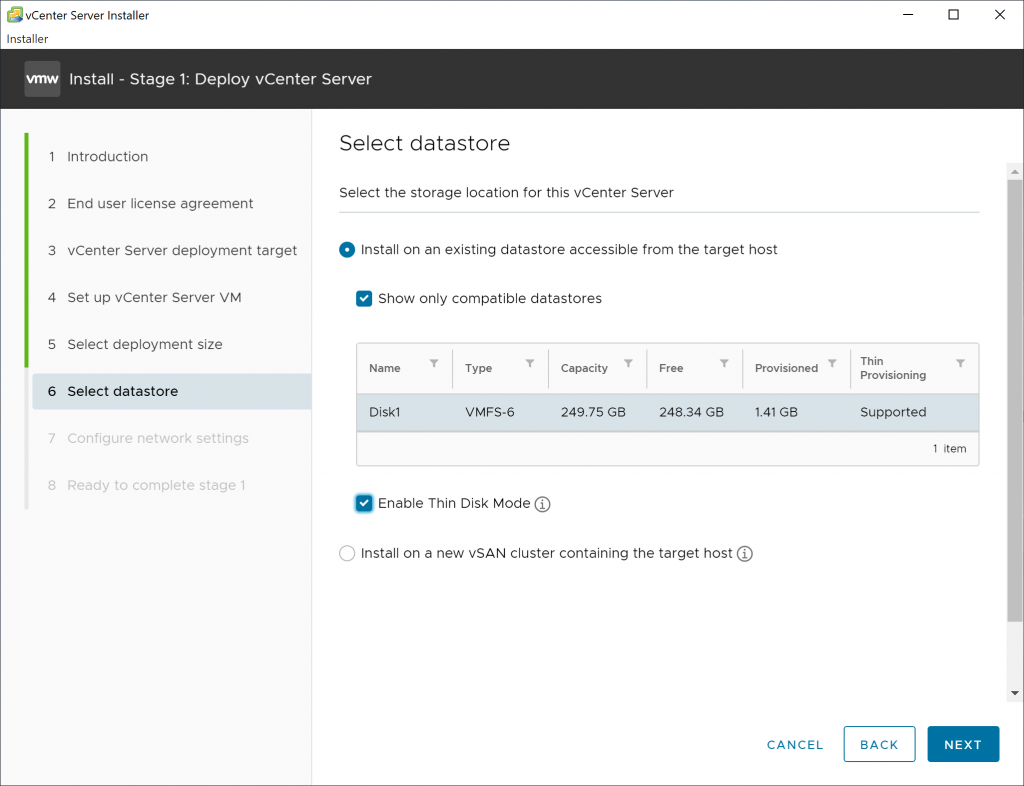The height and width of the screenshot is (786, 1024).
Task: Select install on new vSAN cluster option
Action: (347, 554)
